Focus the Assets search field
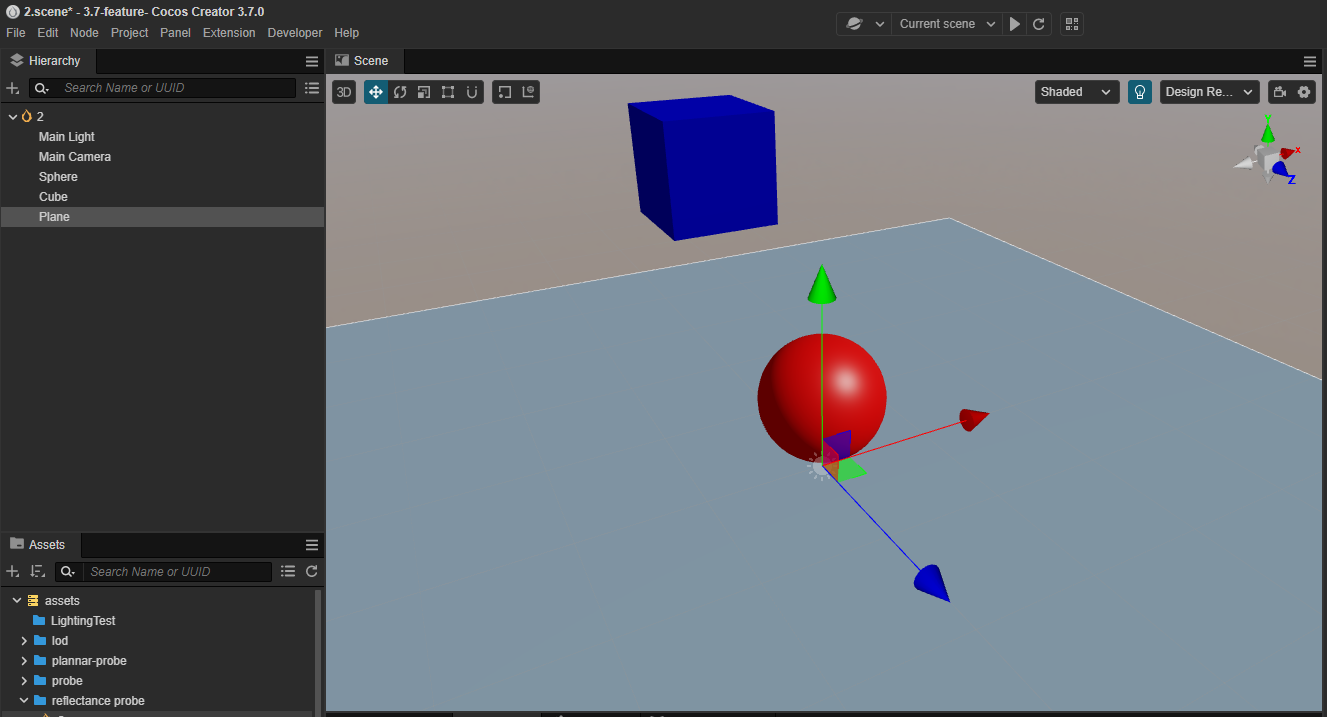The width and height of the screenshot is (1327, 717). click(x=177, y=572)
